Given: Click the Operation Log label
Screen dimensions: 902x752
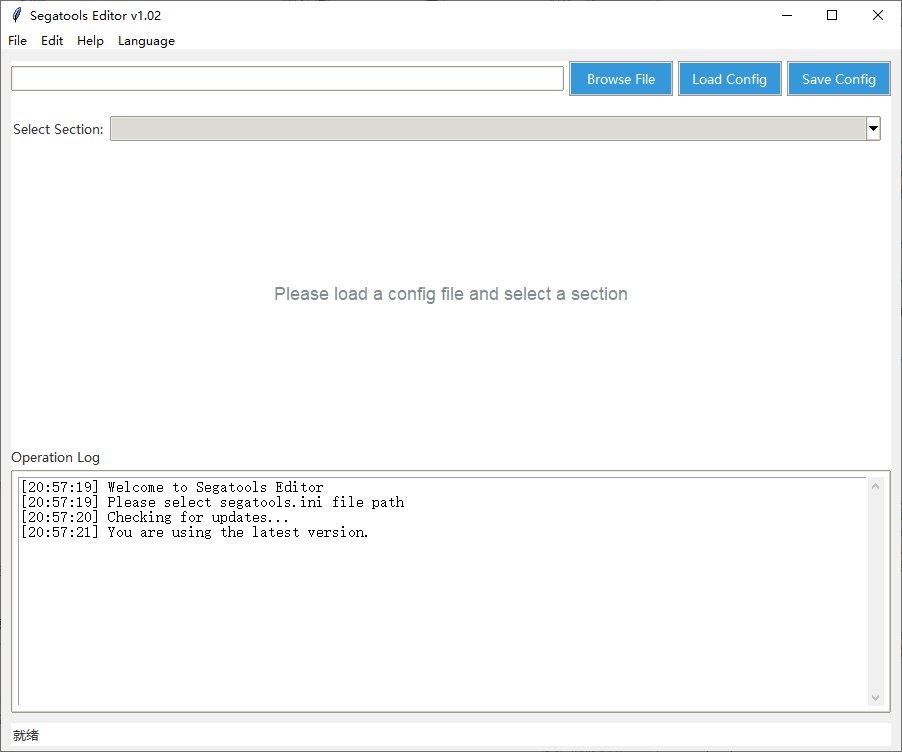Looking at the screenshot, I should [x=55, y=457].
